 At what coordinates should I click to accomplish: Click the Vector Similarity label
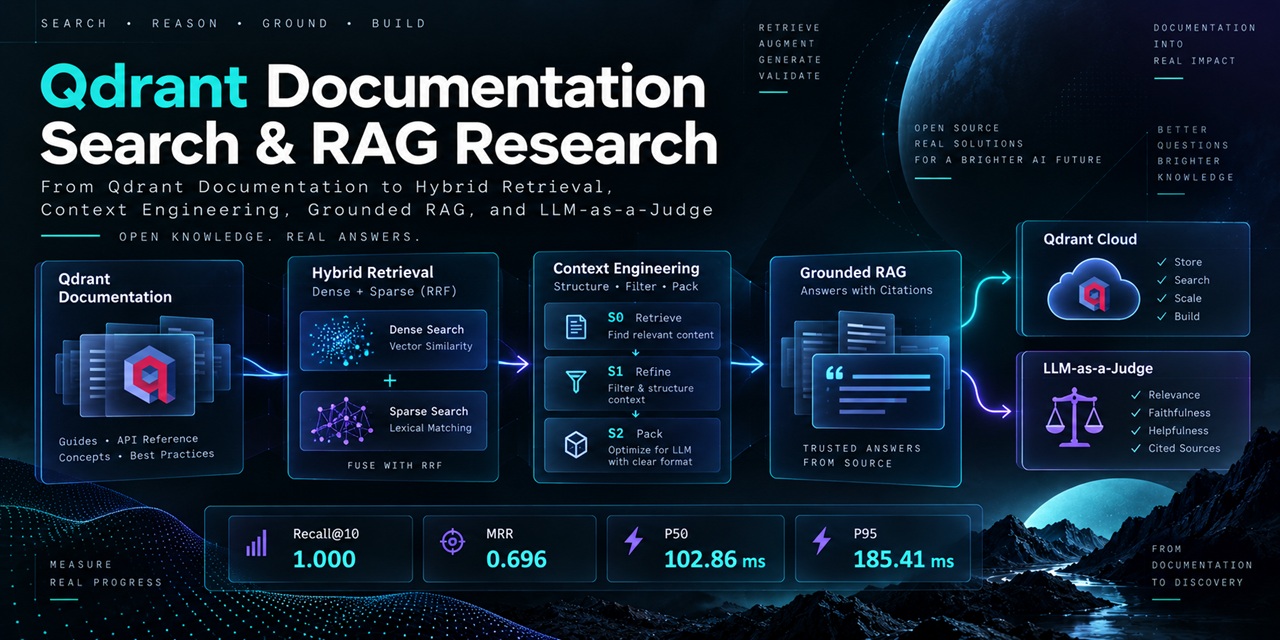coord(430,347)
